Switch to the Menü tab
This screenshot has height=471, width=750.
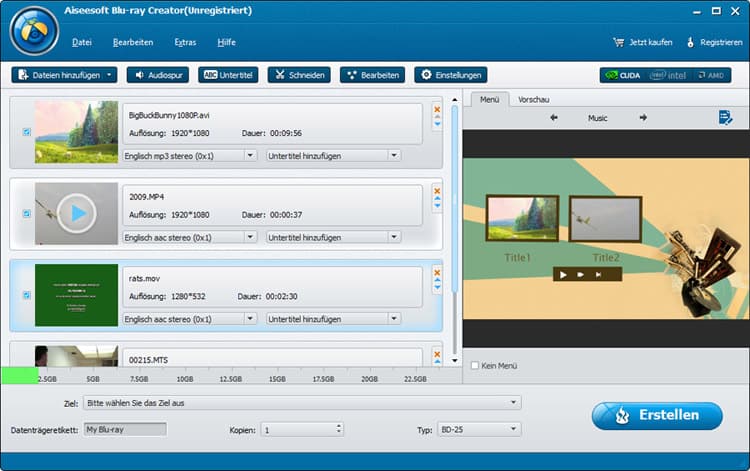coord(489,99)
